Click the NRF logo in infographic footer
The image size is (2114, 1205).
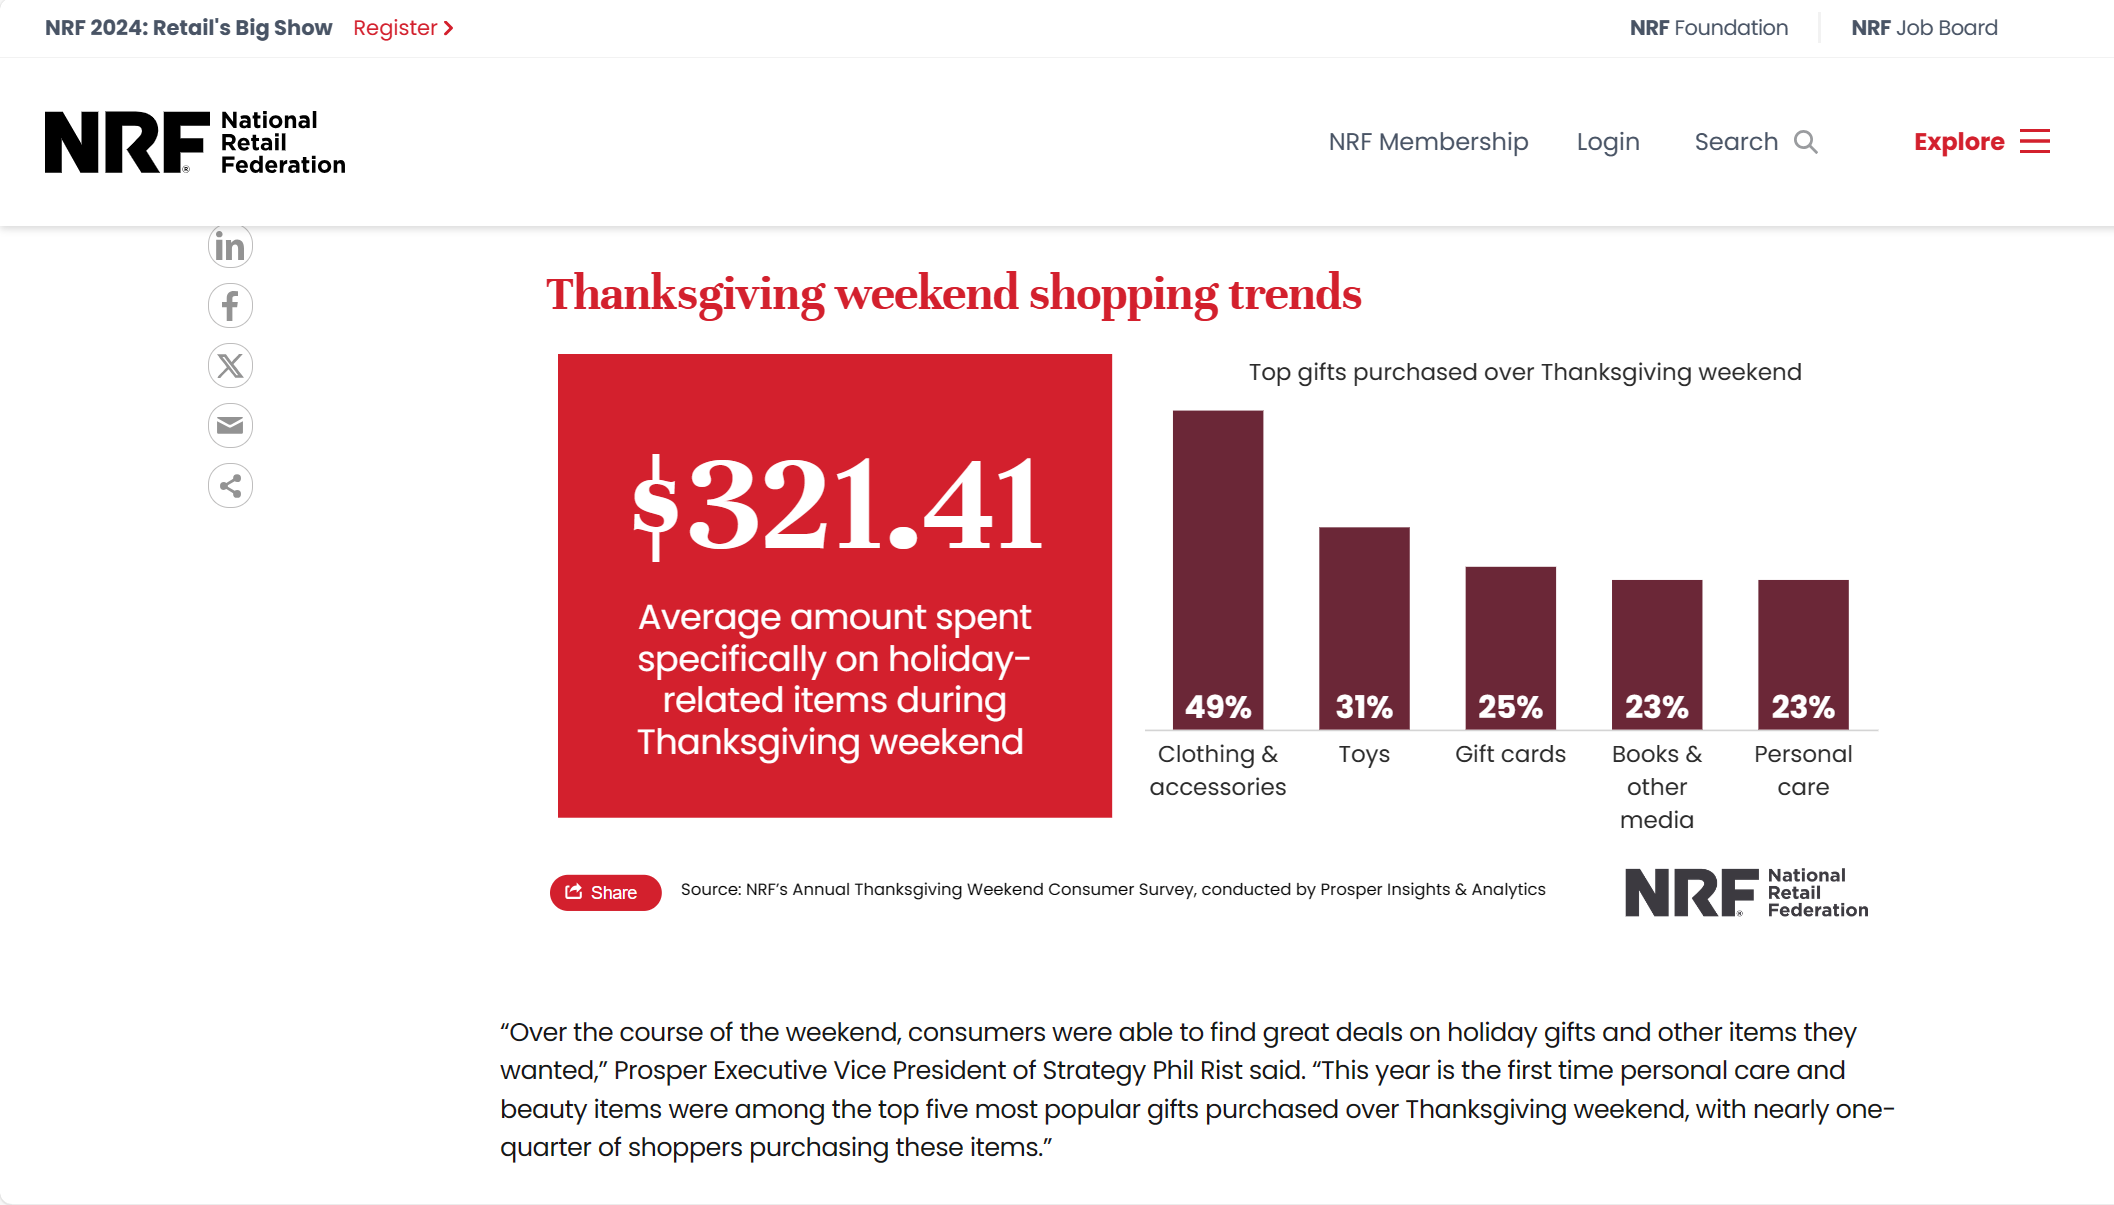(x=1747, y=892)
